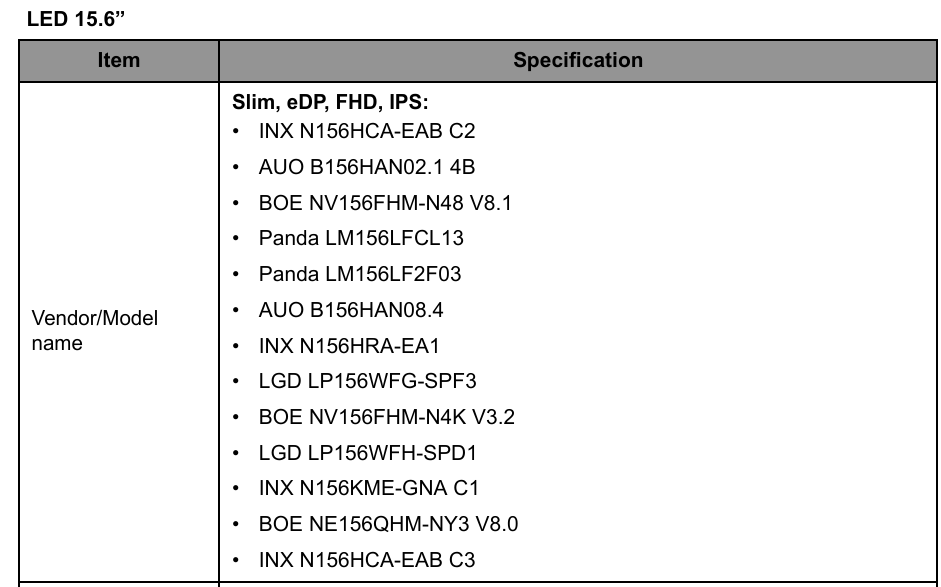
Task: Click the Item column header
Action: [119, 60]
